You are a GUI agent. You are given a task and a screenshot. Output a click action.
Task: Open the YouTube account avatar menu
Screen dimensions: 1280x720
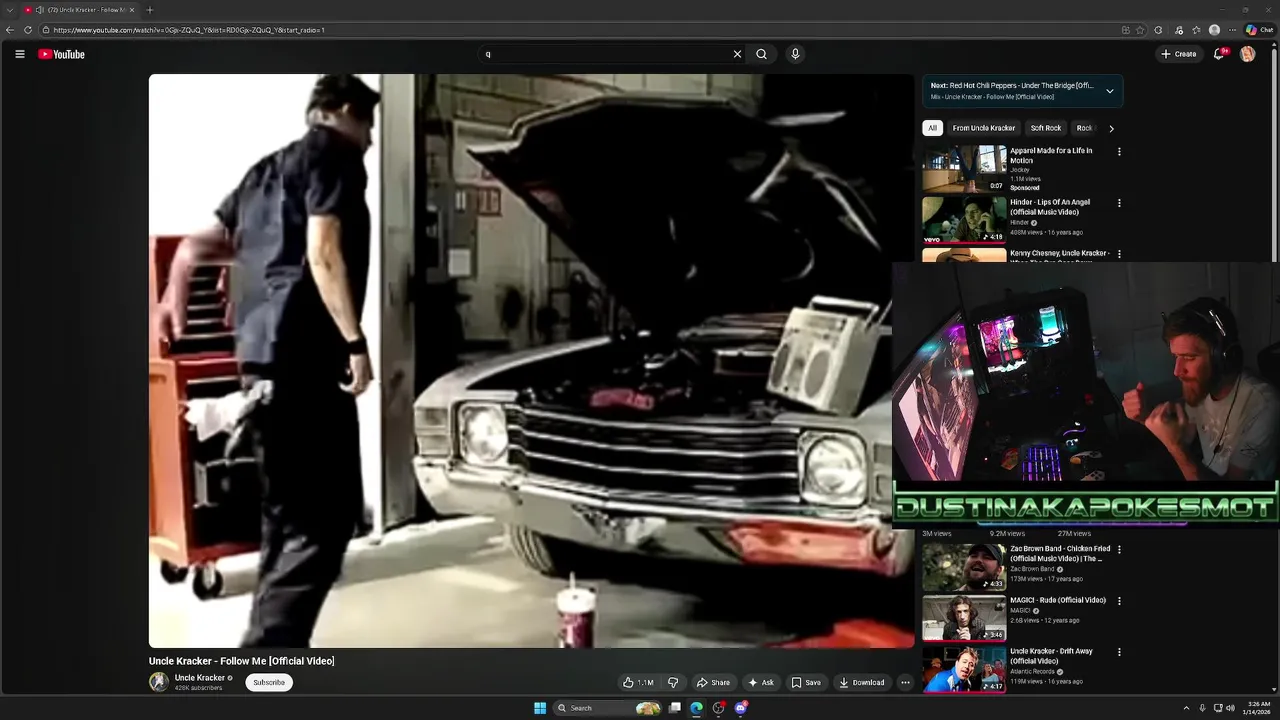(x=1247, y=54)
